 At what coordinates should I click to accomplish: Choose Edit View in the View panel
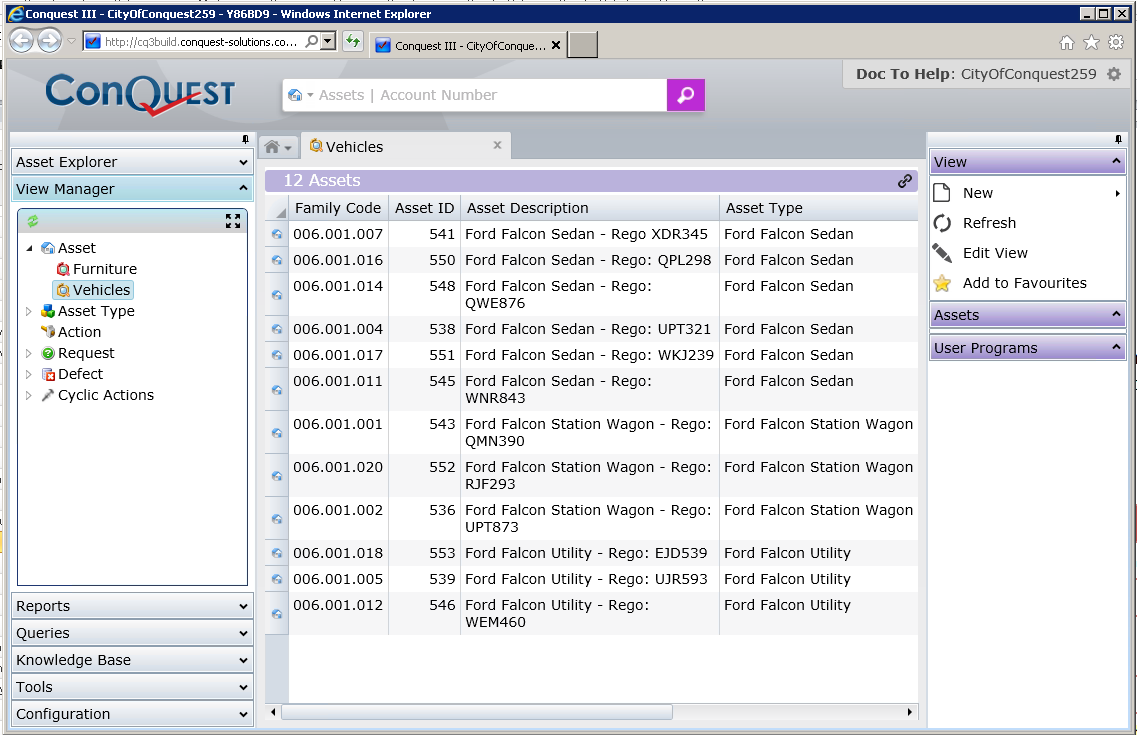pyautogui.click(x=995, y=253)
